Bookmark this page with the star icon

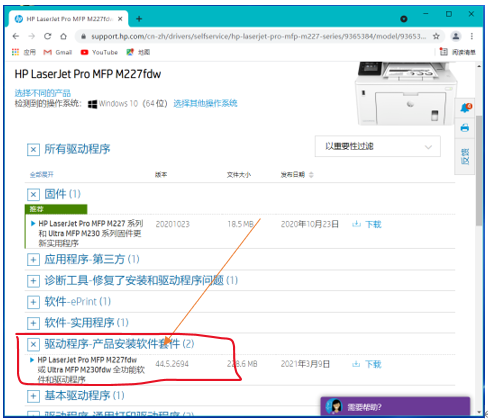coord(436,36)
